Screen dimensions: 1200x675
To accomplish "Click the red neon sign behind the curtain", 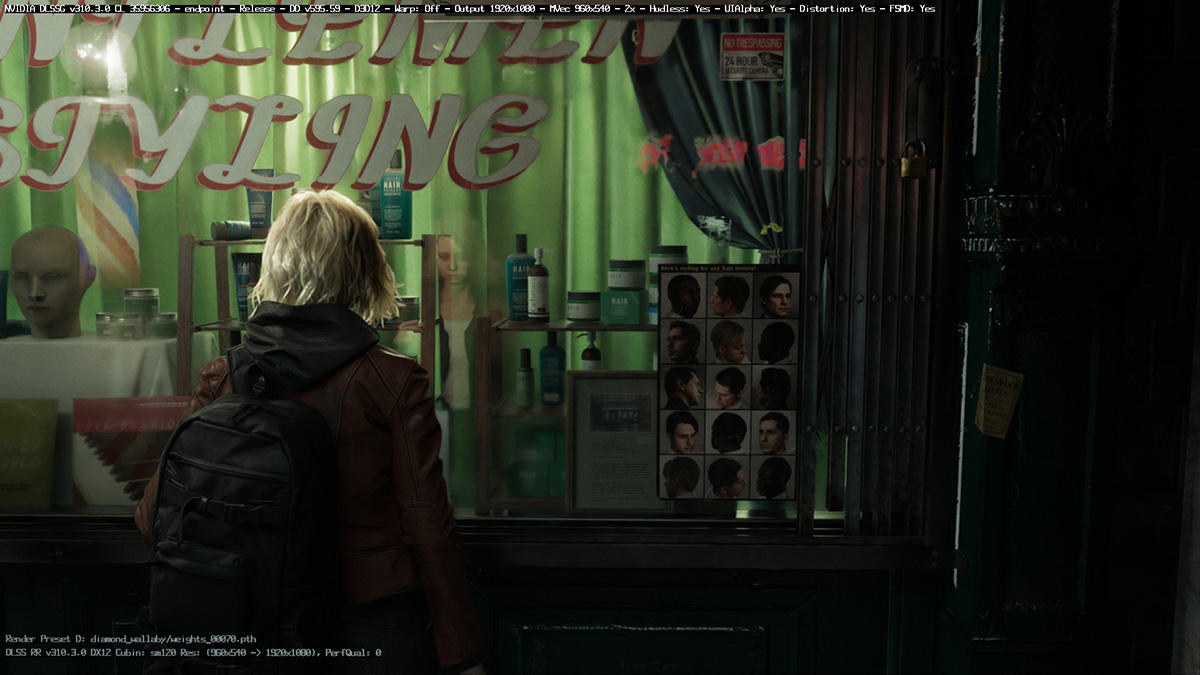I will click(x=721, y=152).
